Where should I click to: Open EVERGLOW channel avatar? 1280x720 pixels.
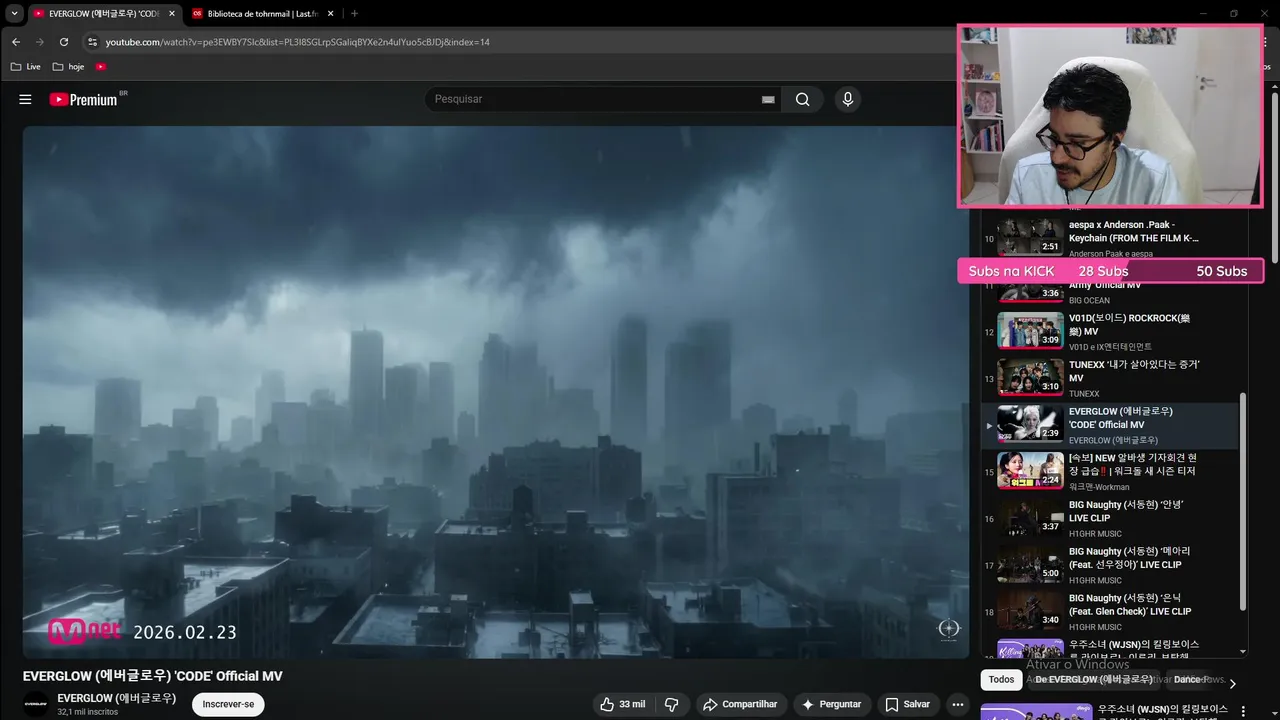click(36, 704)
